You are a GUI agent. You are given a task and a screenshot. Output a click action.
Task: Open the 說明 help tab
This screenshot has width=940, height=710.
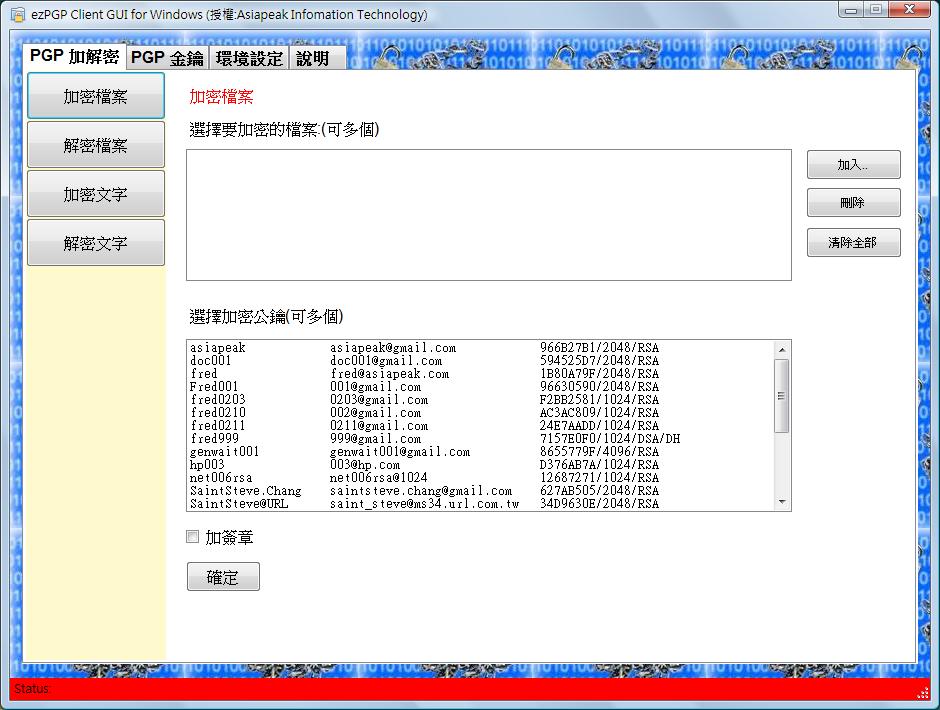point(316,57)
